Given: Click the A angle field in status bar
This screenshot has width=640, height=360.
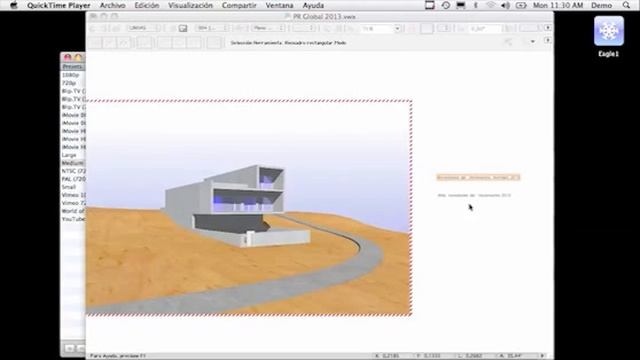Looking at the screenshot, I should tap(515, 356).
